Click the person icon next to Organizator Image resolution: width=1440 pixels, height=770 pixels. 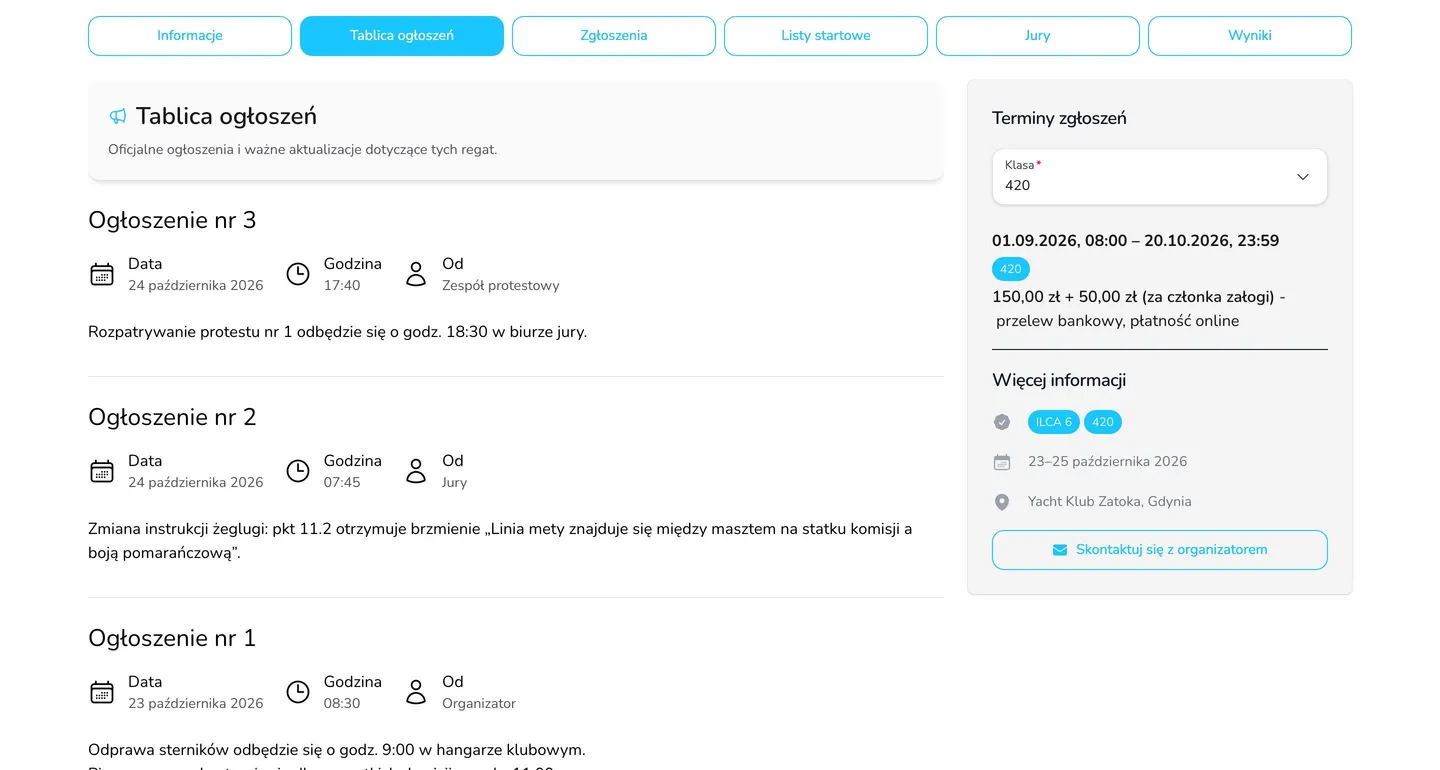416,692
